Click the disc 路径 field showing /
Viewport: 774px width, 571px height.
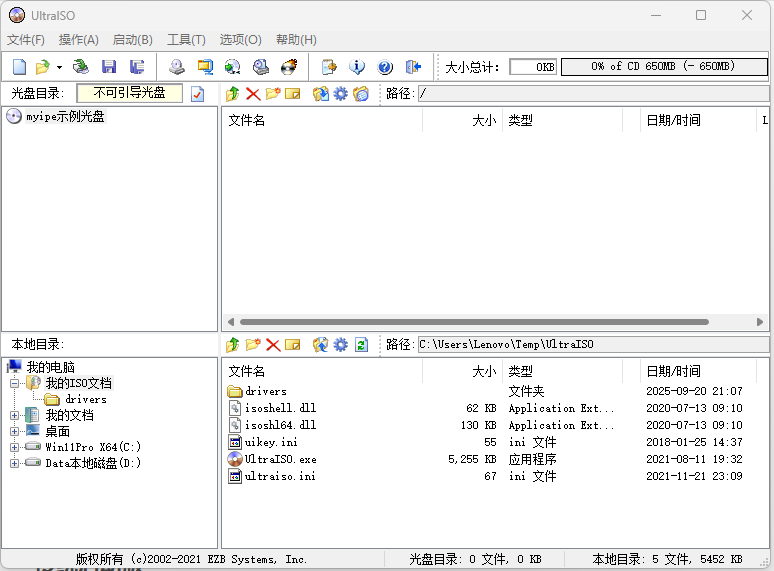tap(593, 93)
